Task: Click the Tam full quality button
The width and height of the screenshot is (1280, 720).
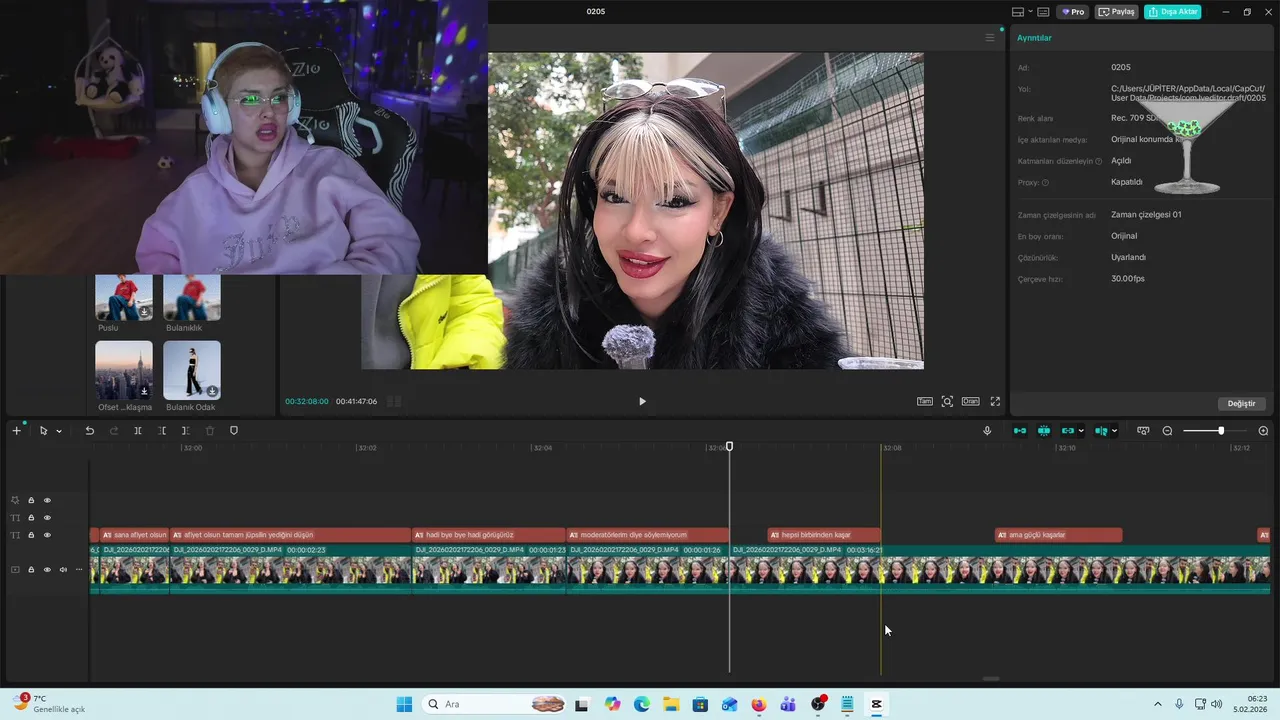Action: [925, 401]
